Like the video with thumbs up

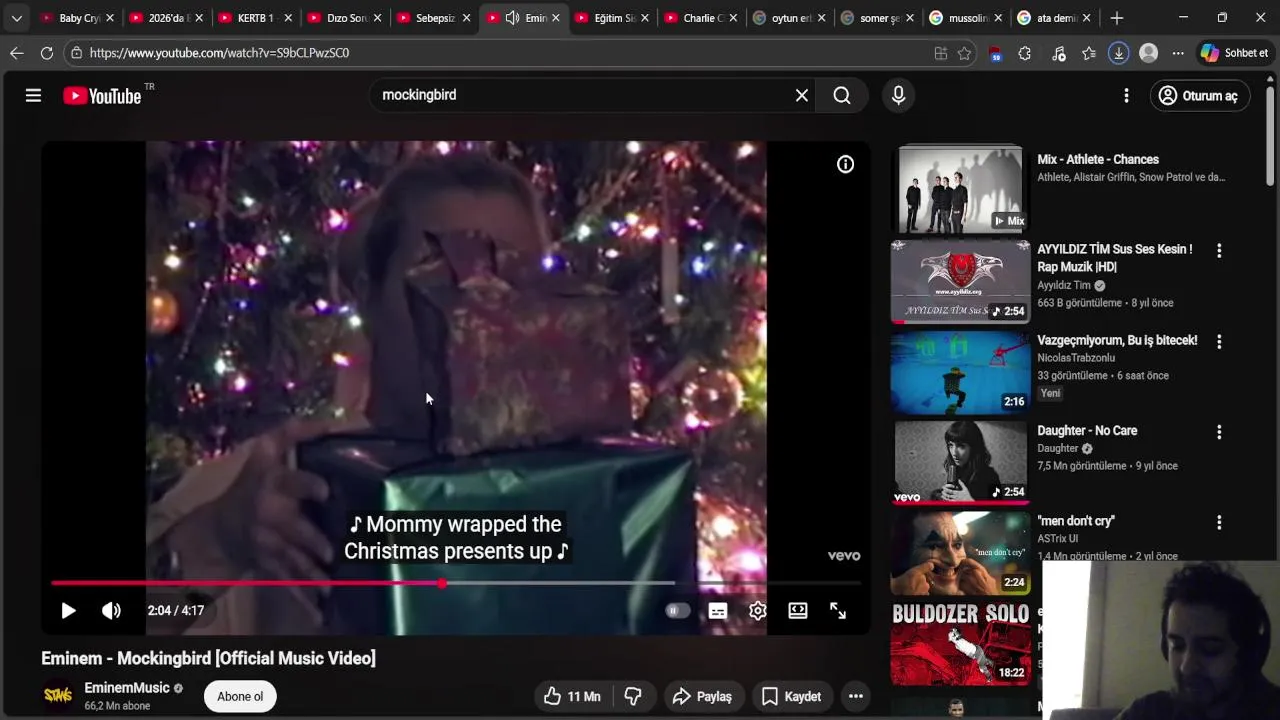click(572, 696)
